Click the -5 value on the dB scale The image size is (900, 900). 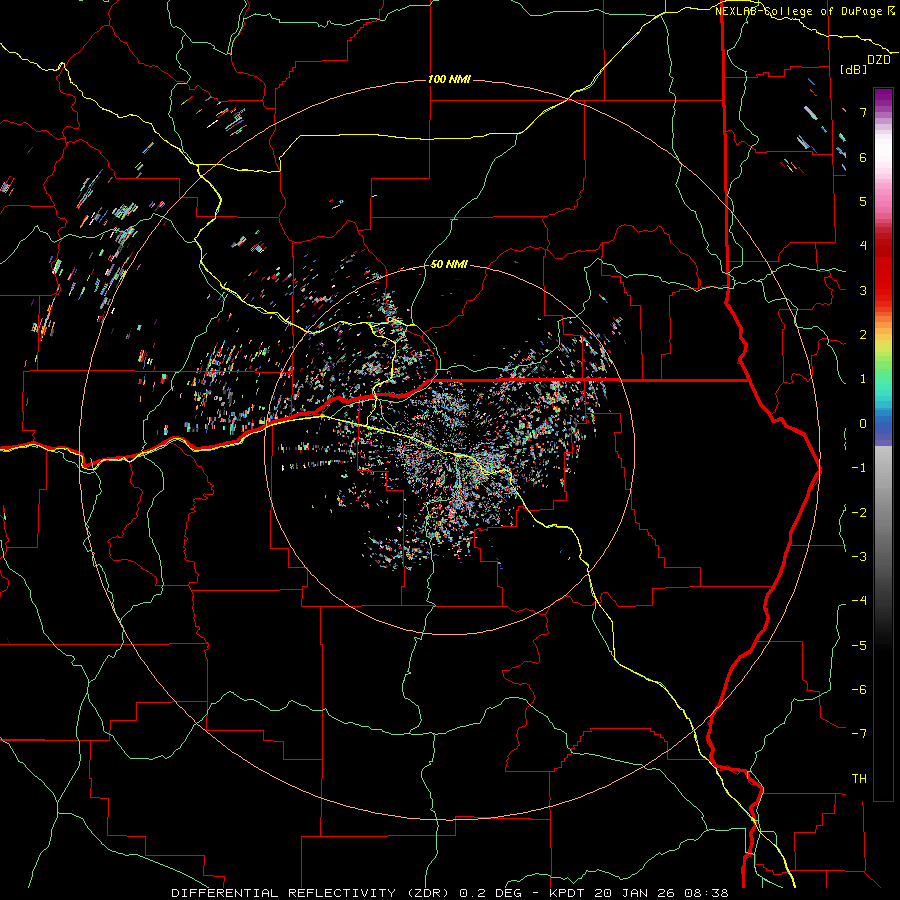859,645
